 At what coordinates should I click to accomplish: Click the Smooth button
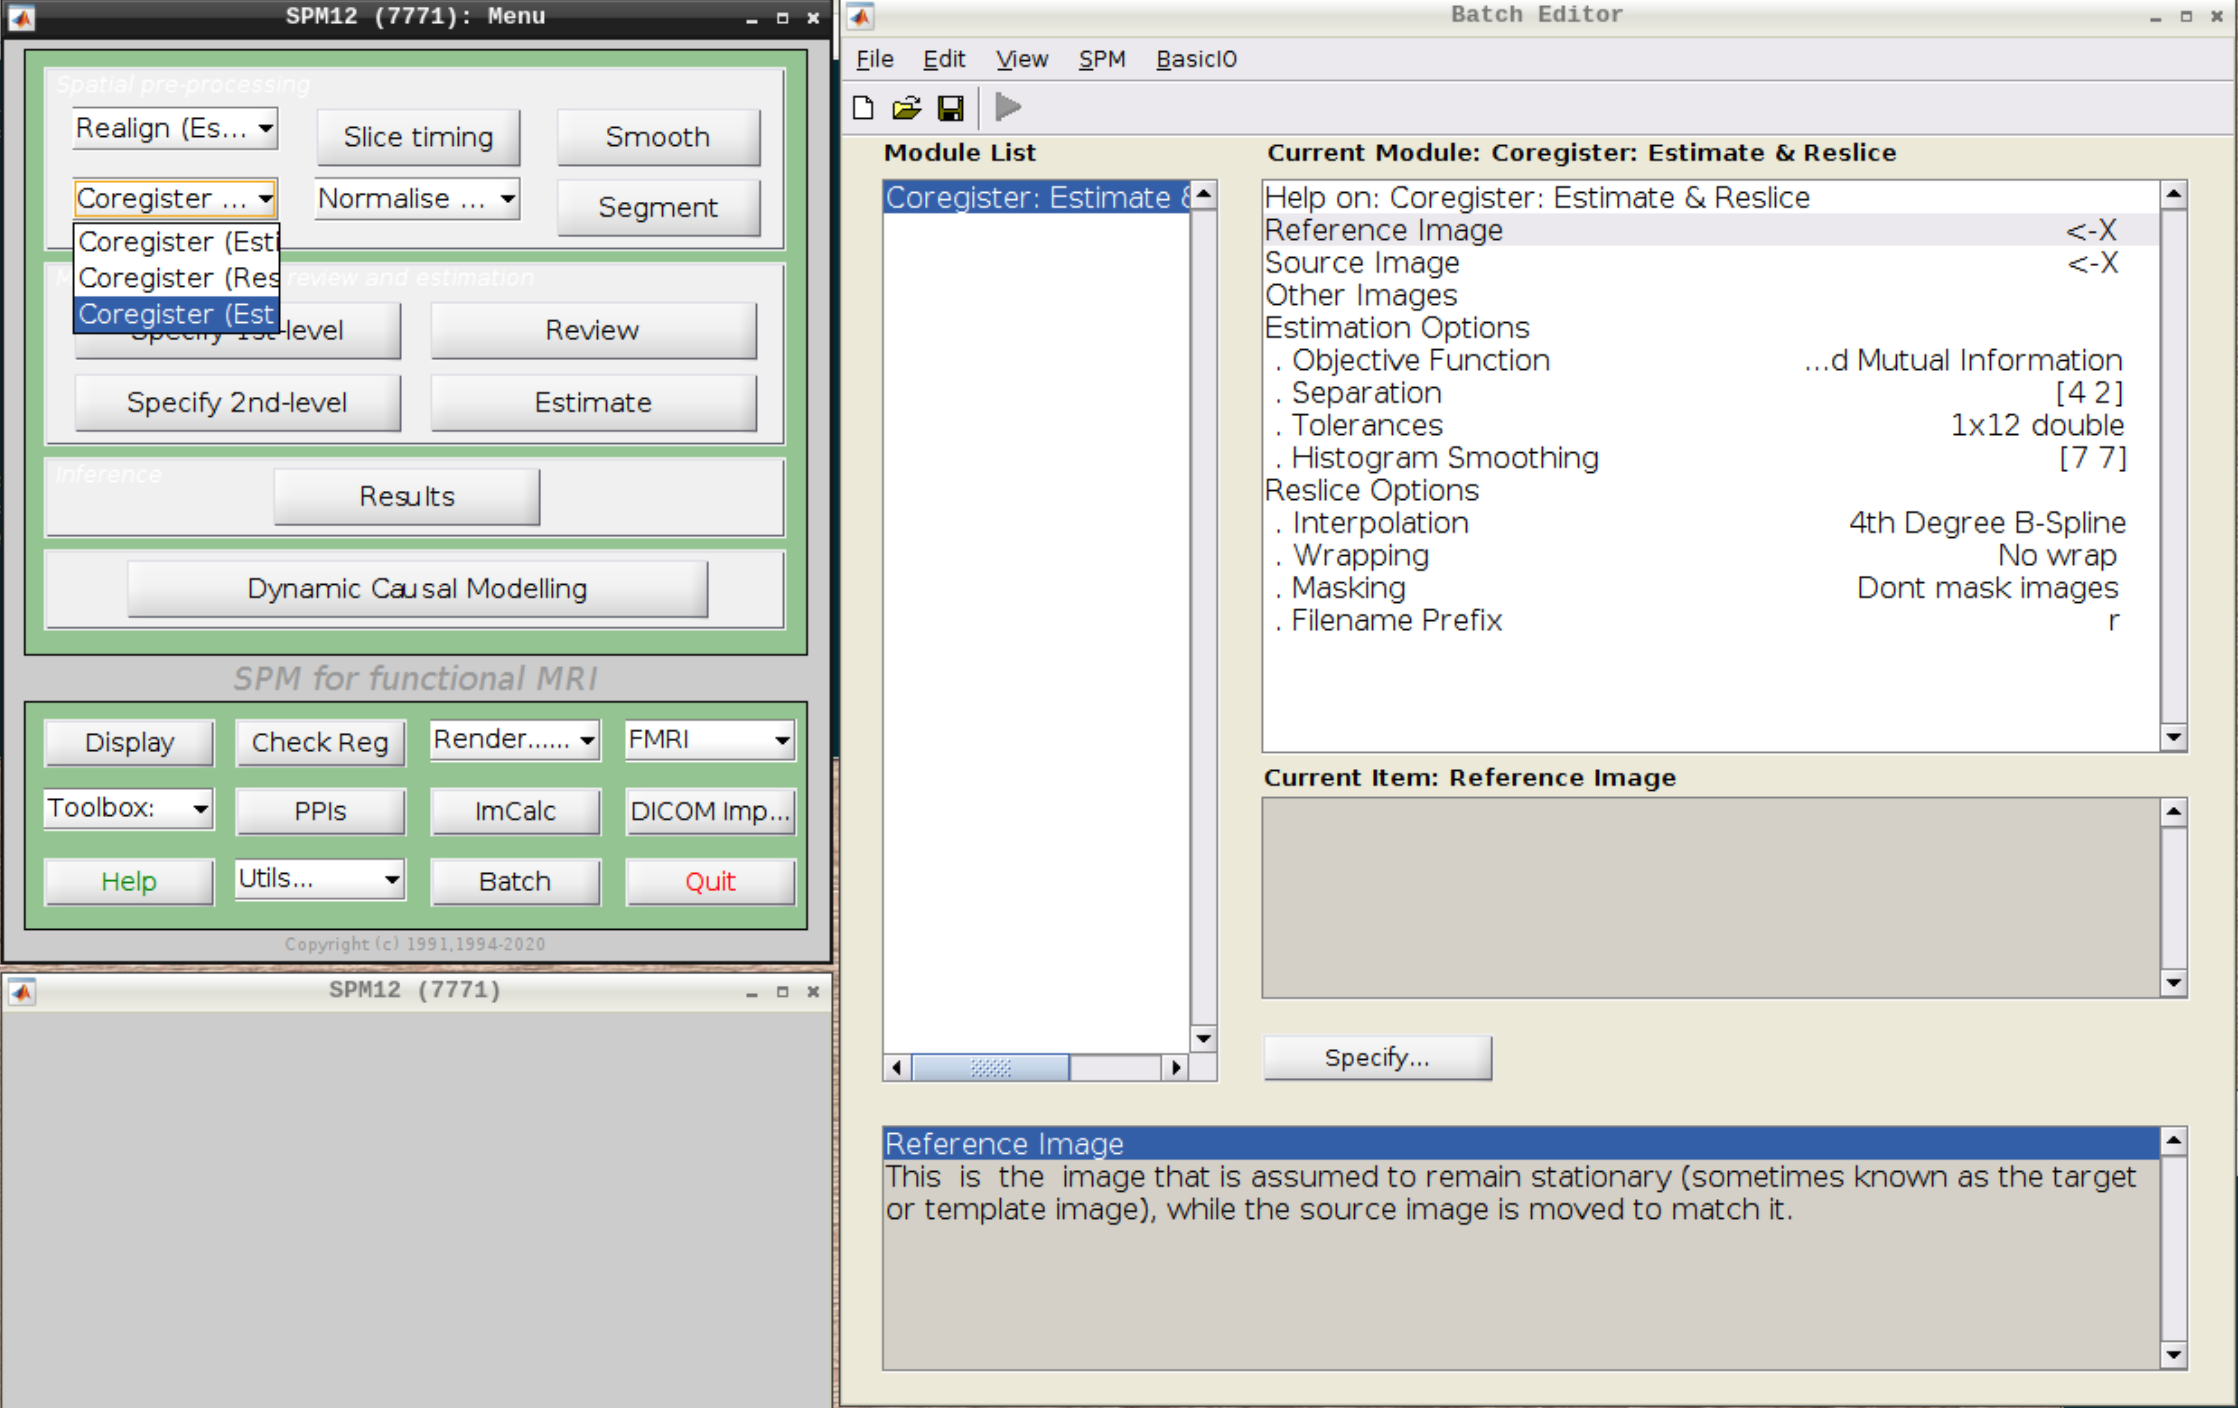[x=658, y=137]
